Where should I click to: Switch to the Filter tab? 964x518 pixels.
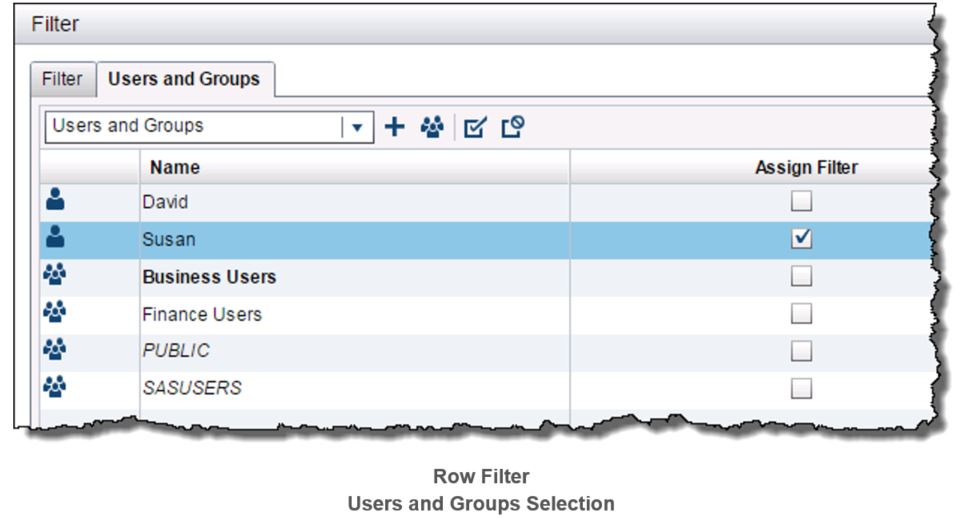[x=63, y=79]
